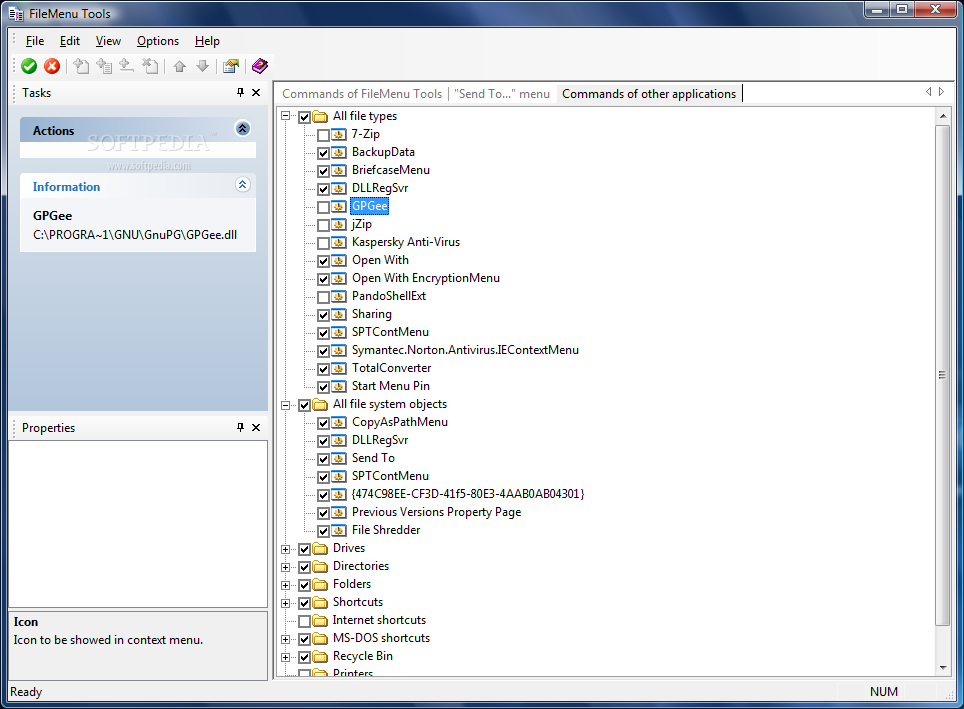Open the View menu
The width and height of the screenshot is (964, 709).
[x=108, y=41]
